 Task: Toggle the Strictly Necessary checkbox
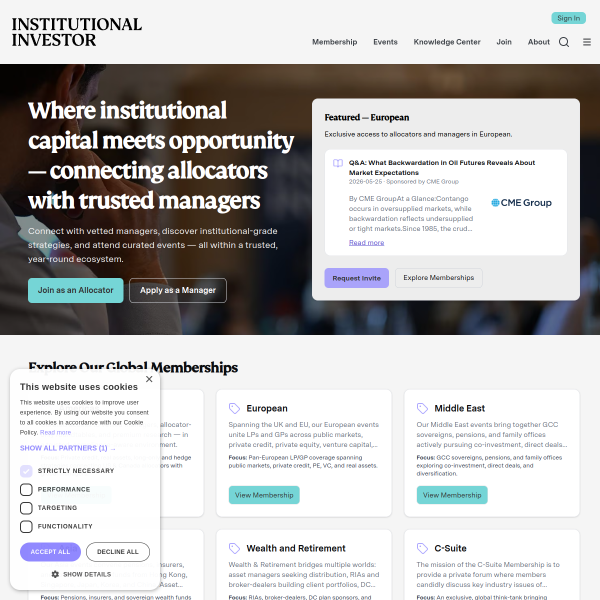pos(26,471)
